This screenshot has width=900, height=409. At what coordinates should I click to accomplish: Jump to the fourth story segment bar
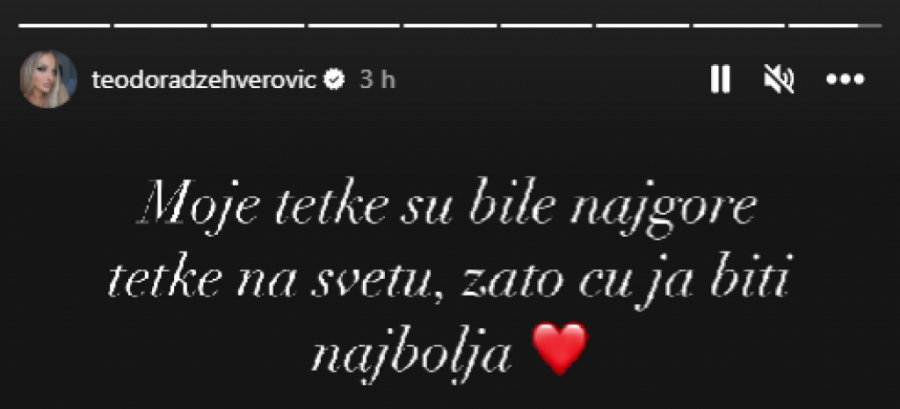[354, 25]
